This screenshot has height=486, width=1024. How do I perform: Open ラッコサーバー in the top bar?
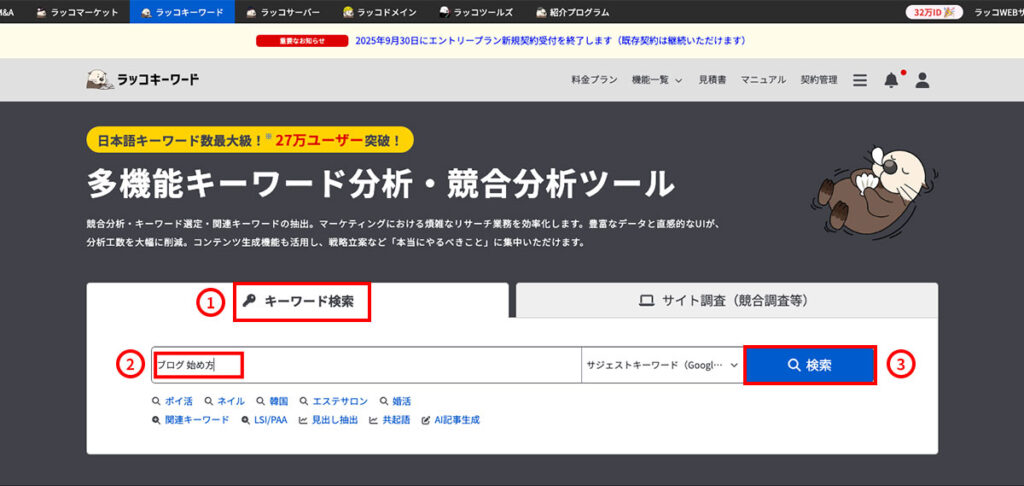click(x=284, y=12)
